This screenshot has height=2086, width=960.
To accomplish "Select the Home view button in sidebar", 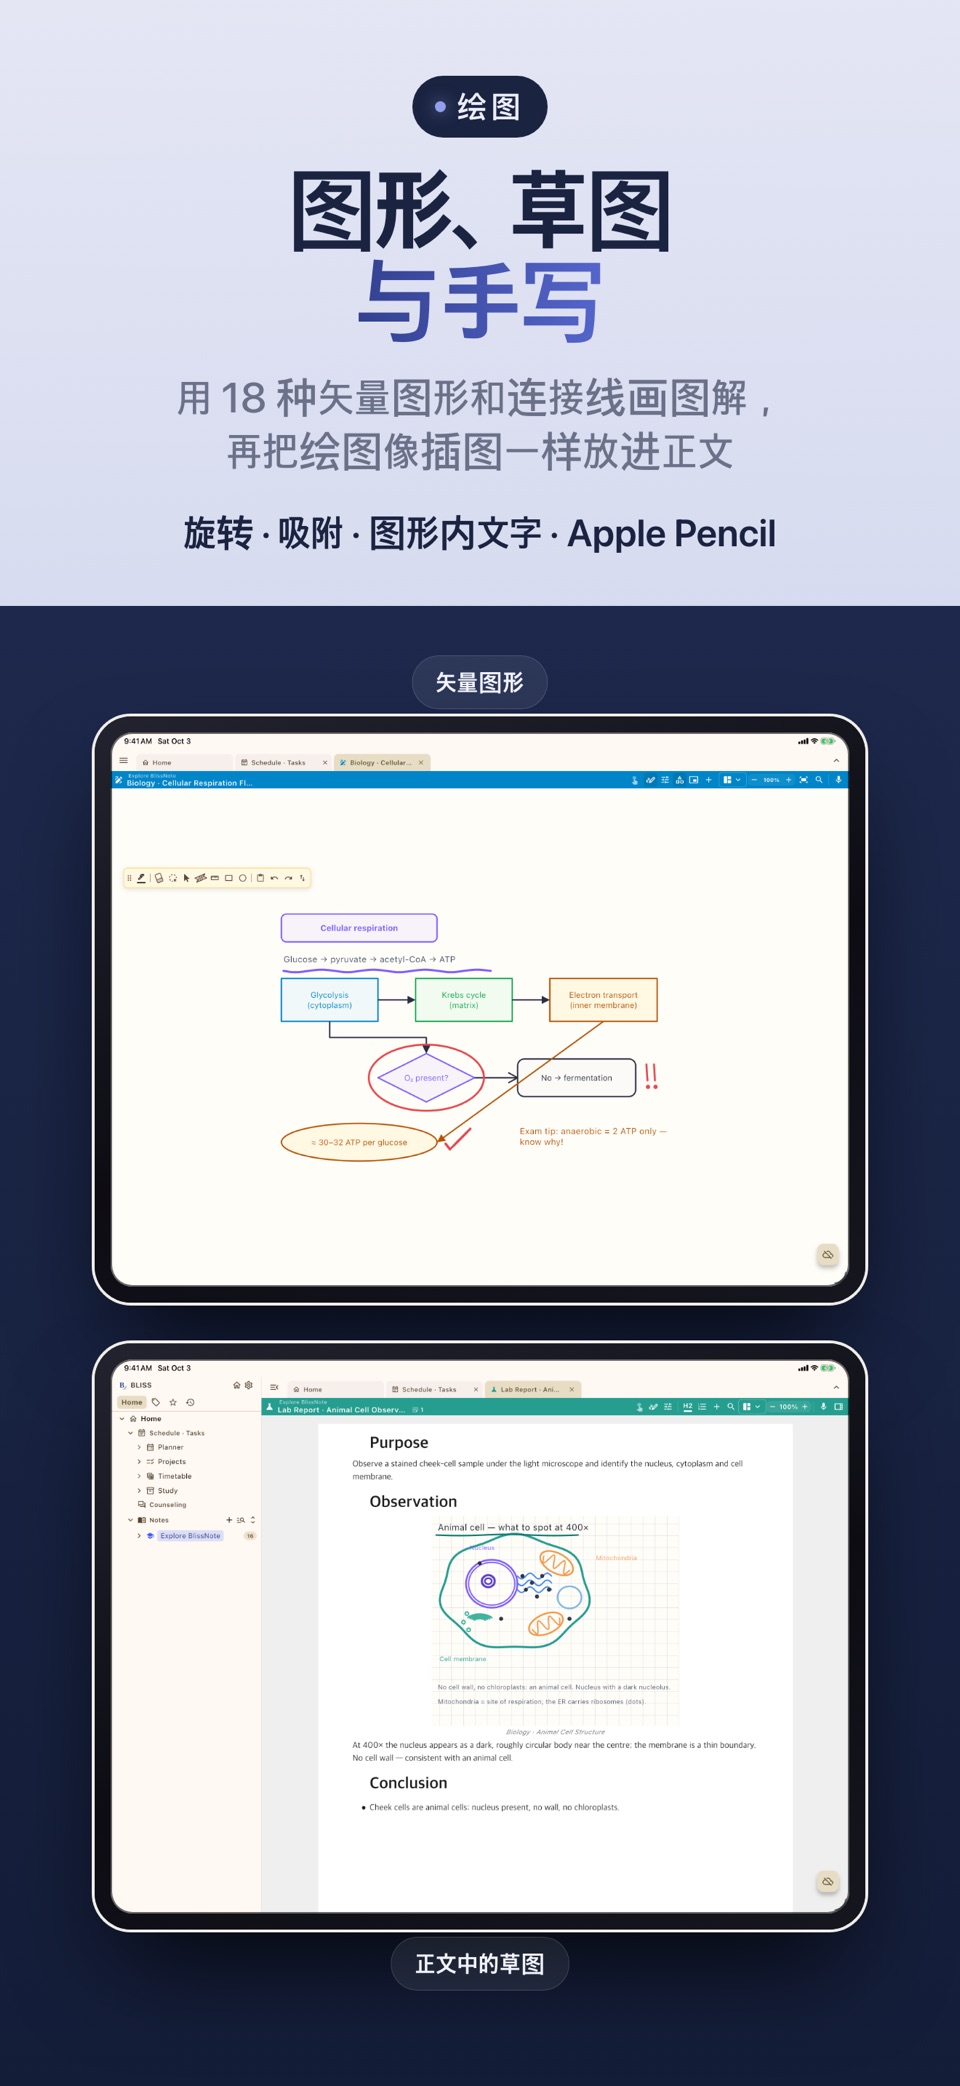I will point(132,1402).
